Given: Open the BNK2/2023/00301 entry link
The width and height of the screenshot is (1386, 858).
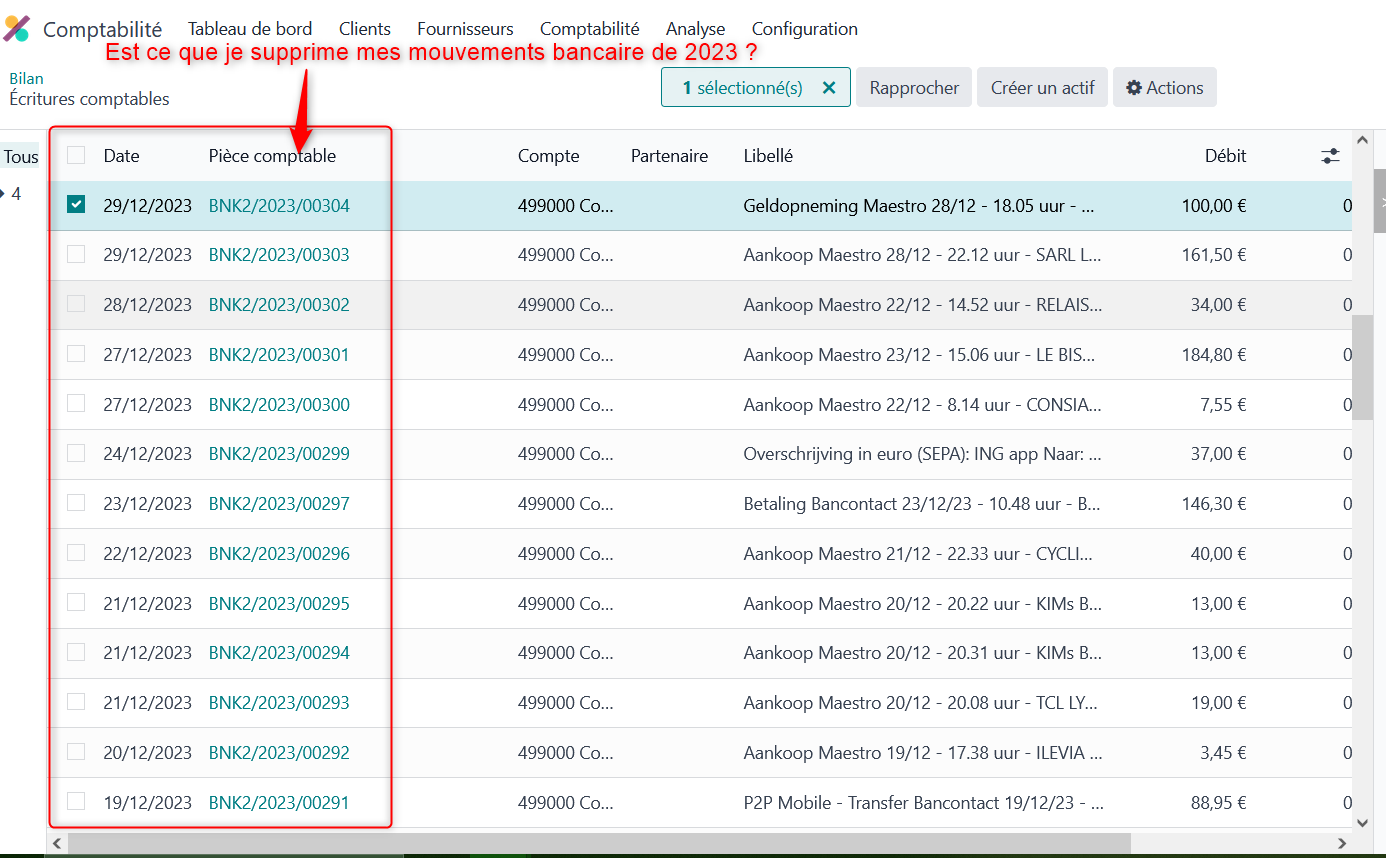Looking at the screenshot, I should [x=279, y=354].
